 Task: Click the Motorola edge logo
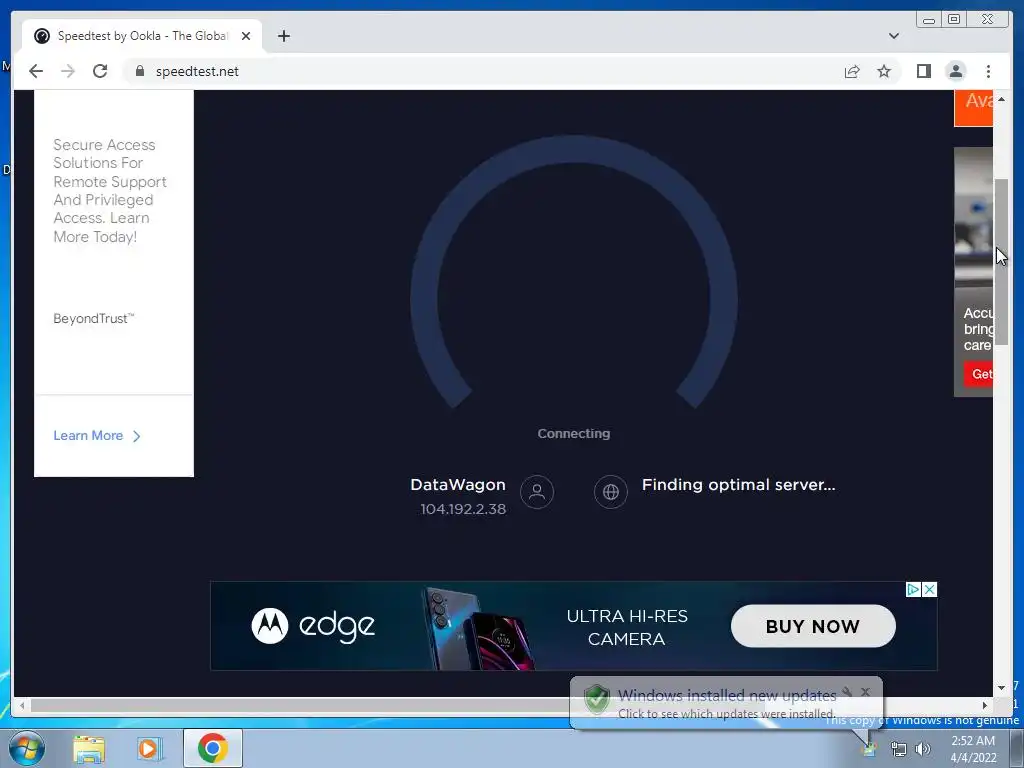[x=313, y=626]
